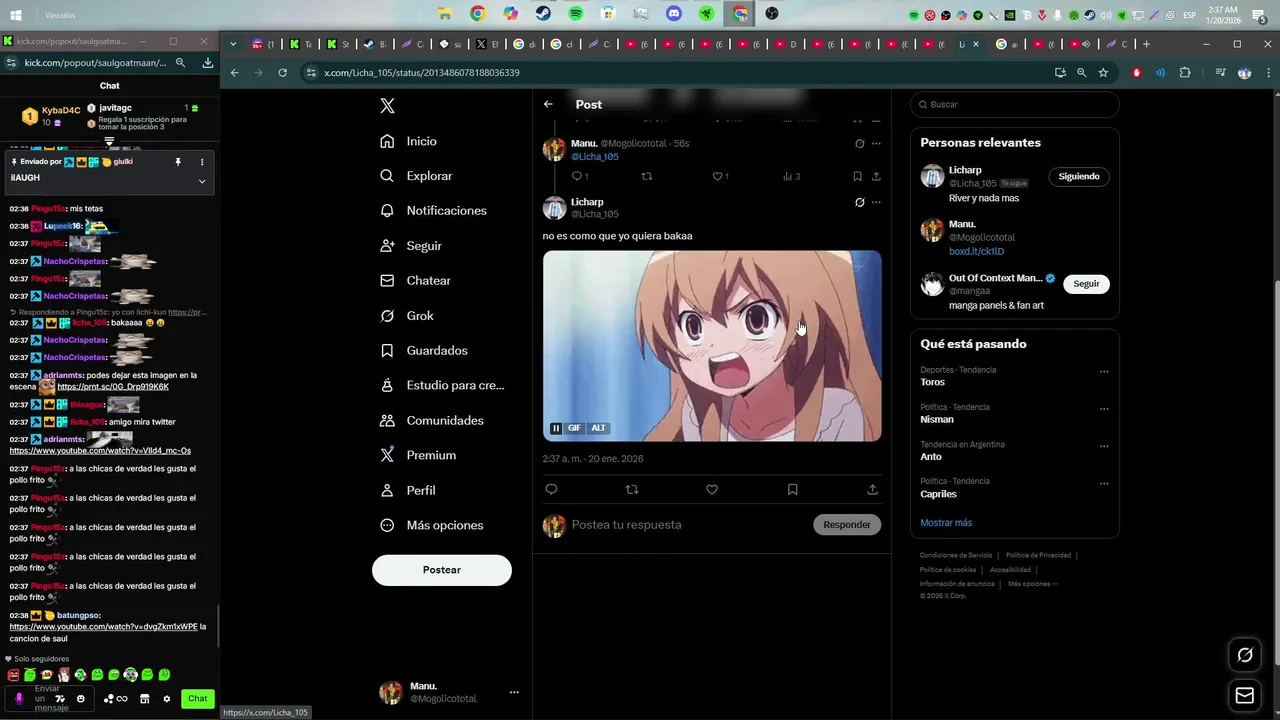The width and height of the screenshot is (1280, 720).
Task: Reply to Licharp's post via the comment icon
Action: pyautogui.click(x=551, y=490)
